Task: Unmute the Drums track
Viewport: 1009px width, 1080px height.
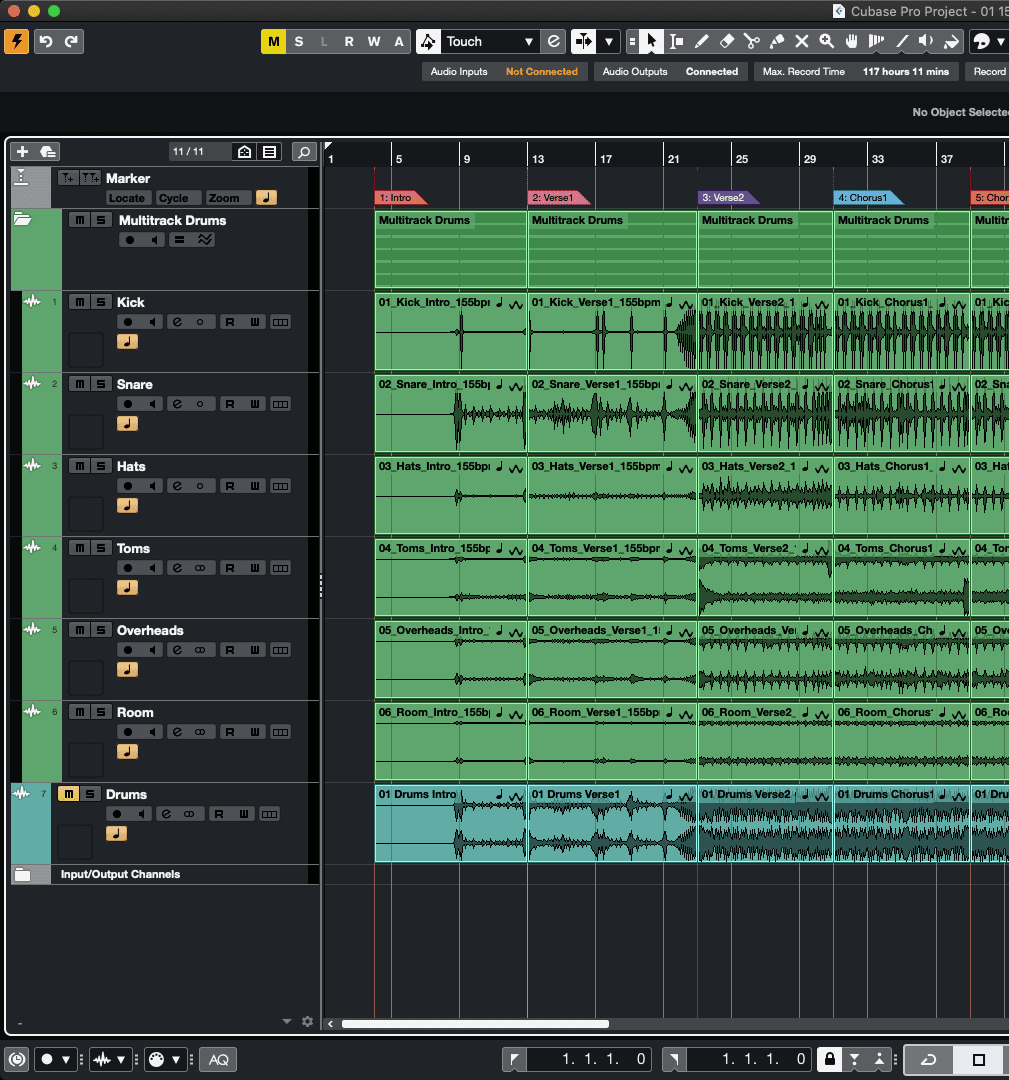Action: point(68,794)
